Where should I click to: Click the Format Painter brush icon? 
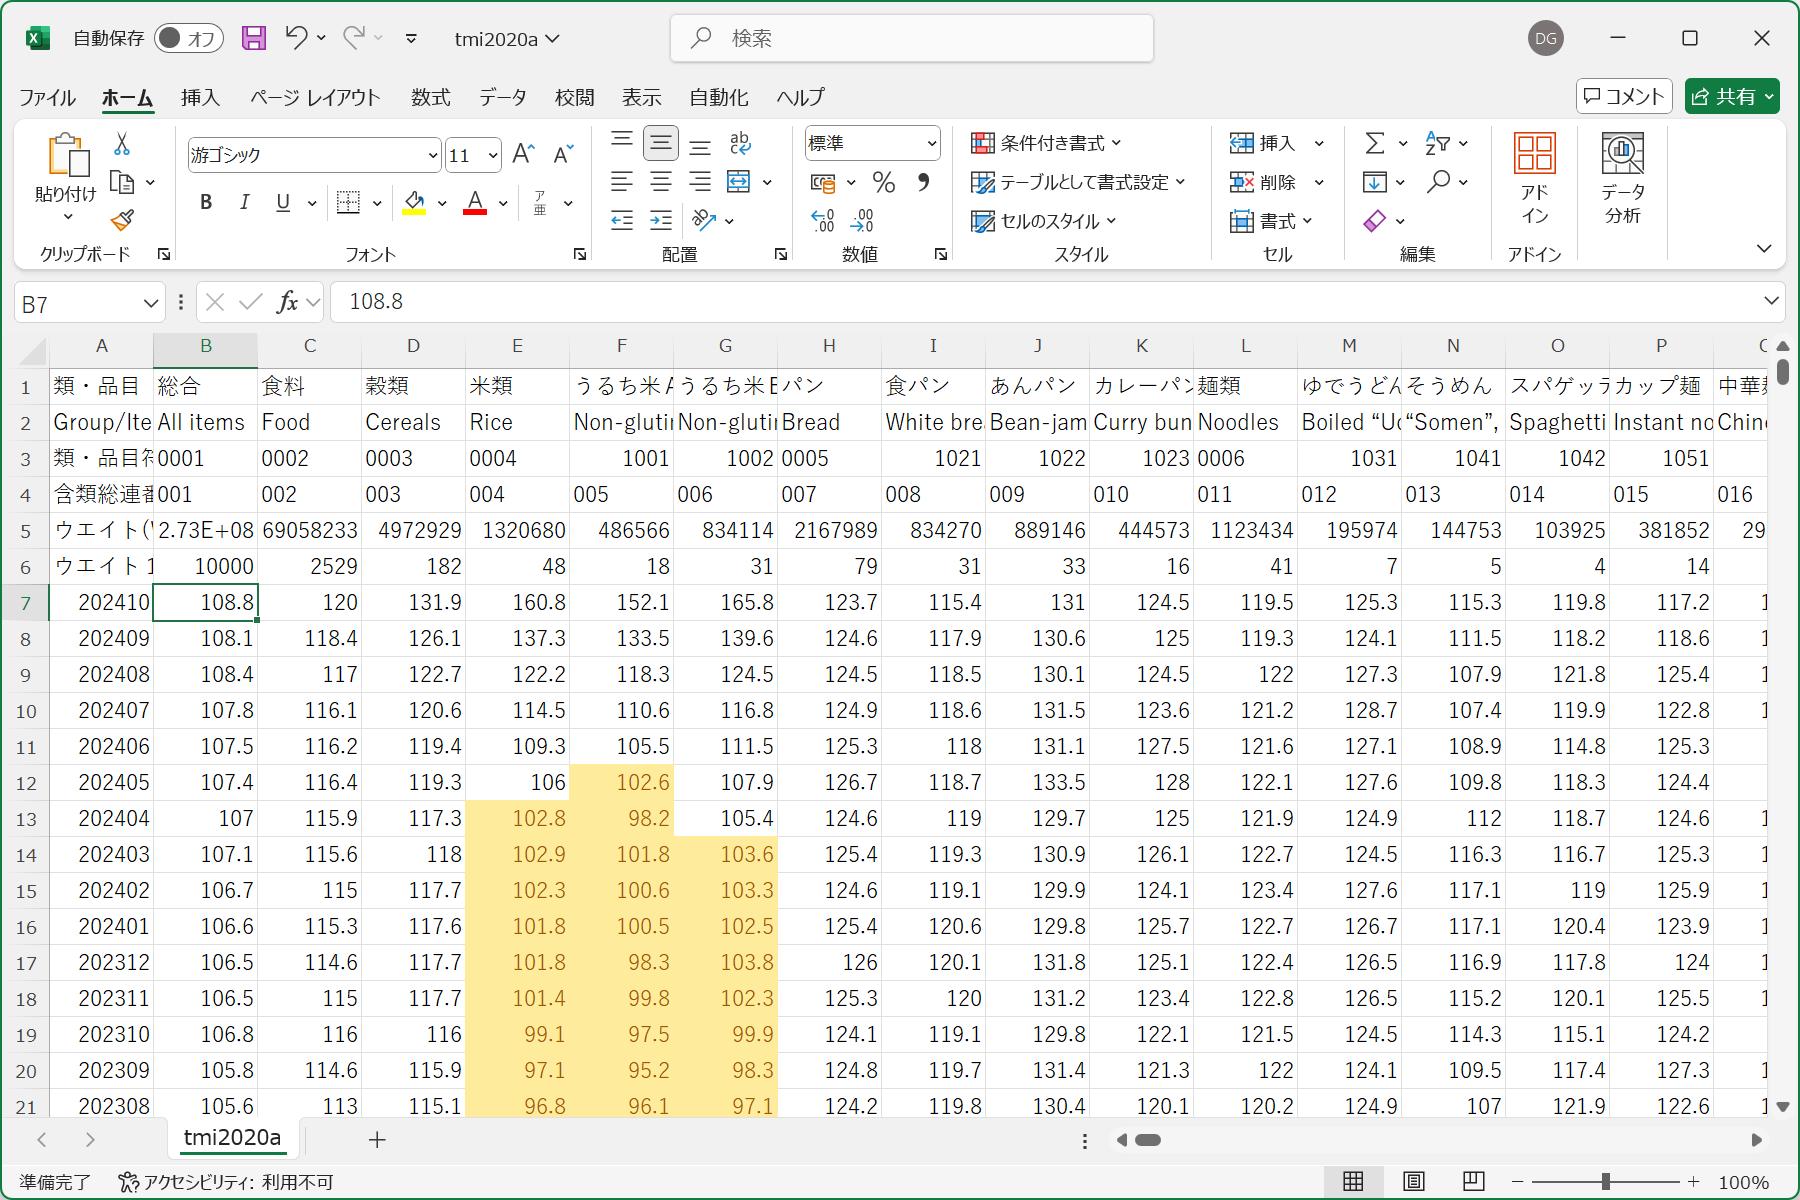[x=122, y=219]
